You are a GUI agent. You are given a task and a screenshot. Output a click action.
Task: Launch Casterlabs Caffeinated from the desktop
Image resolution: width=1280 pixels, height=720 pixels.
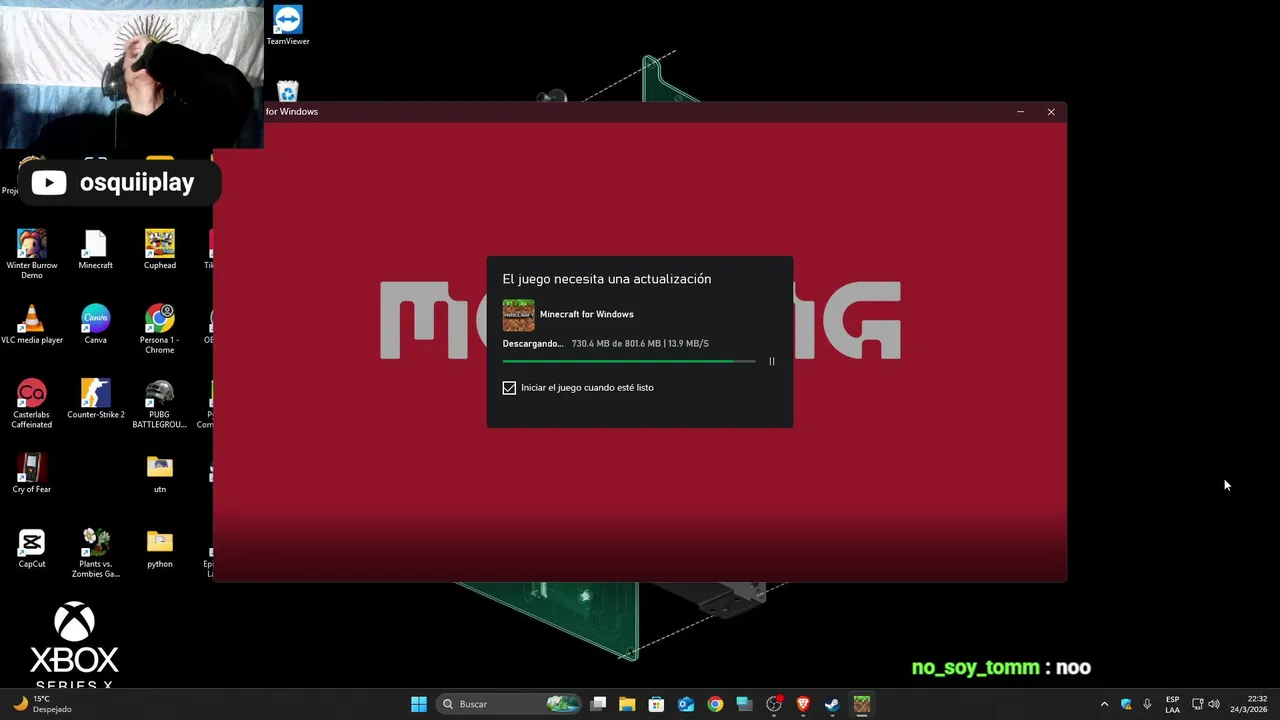(32, 404)
